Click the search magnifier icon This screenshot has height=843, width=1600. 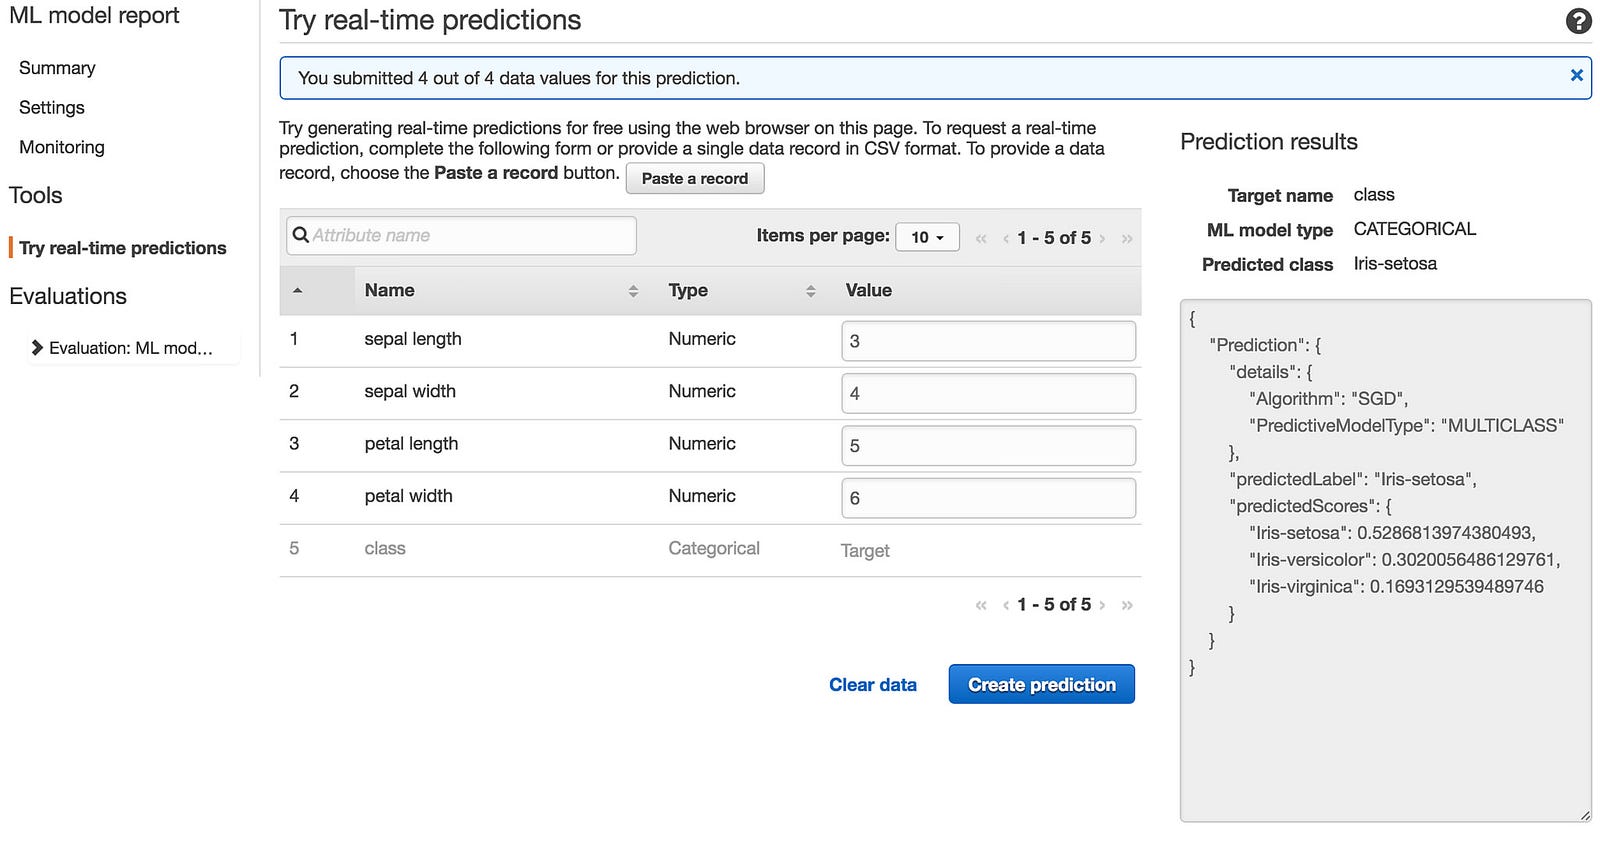(x=300, y=236)
